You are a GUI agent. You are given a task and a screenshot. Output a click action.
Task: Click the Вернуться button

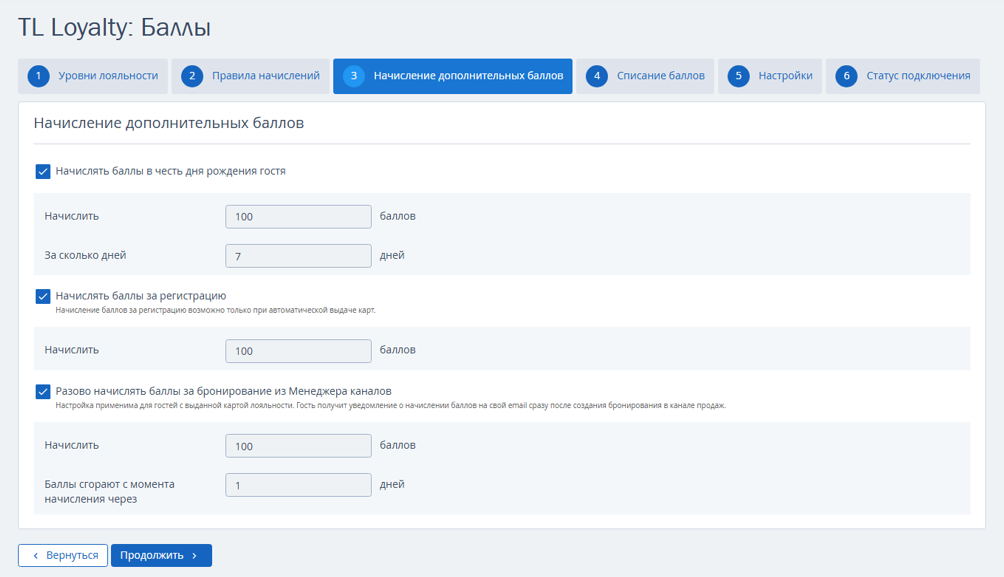coord(63,555)
